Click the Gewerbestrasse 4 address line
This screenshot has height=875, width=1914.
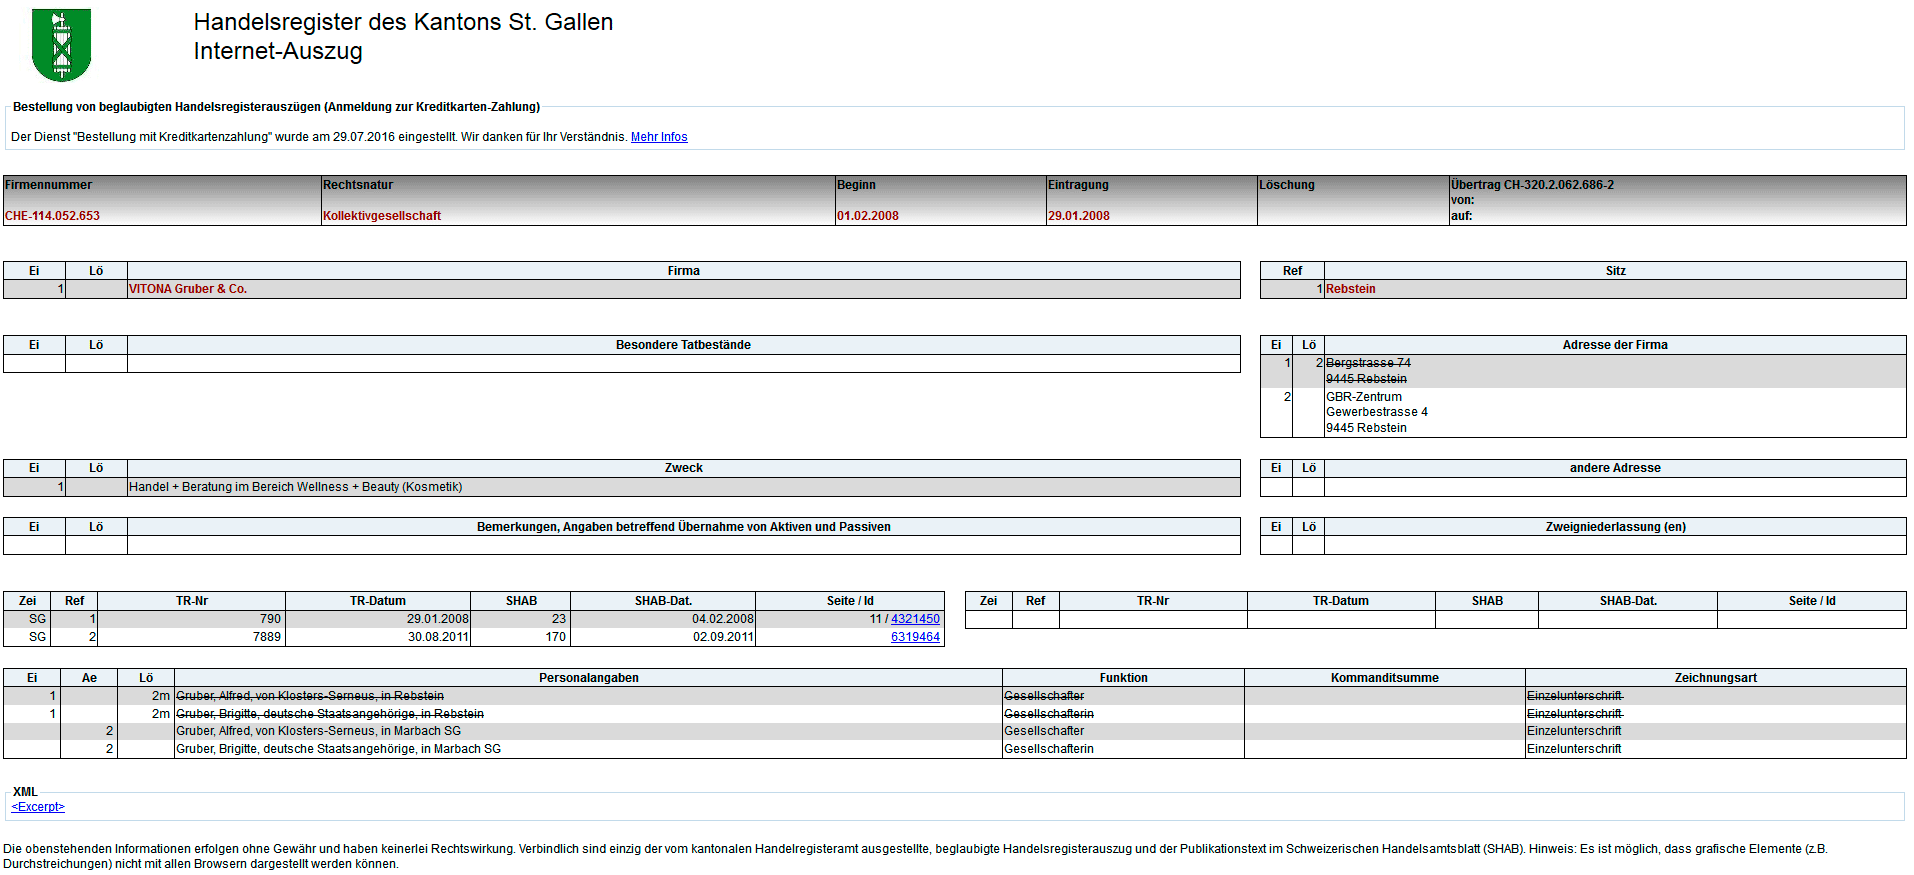tap(1377, 412)
